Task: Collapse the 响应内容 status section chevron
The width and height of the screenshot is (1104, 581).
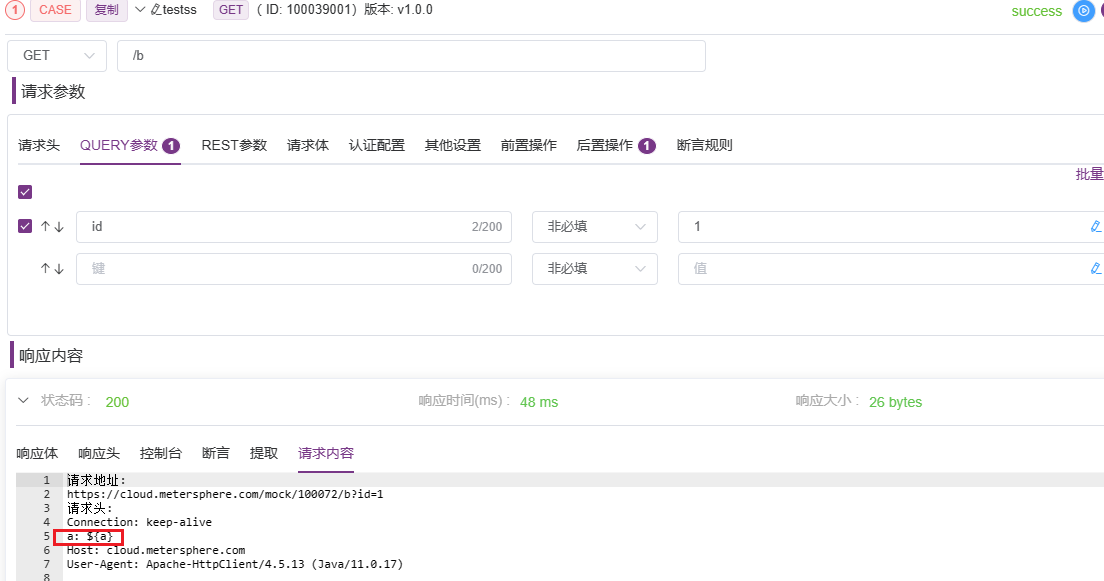Action: pyautogui.click(x=22, y=400)
